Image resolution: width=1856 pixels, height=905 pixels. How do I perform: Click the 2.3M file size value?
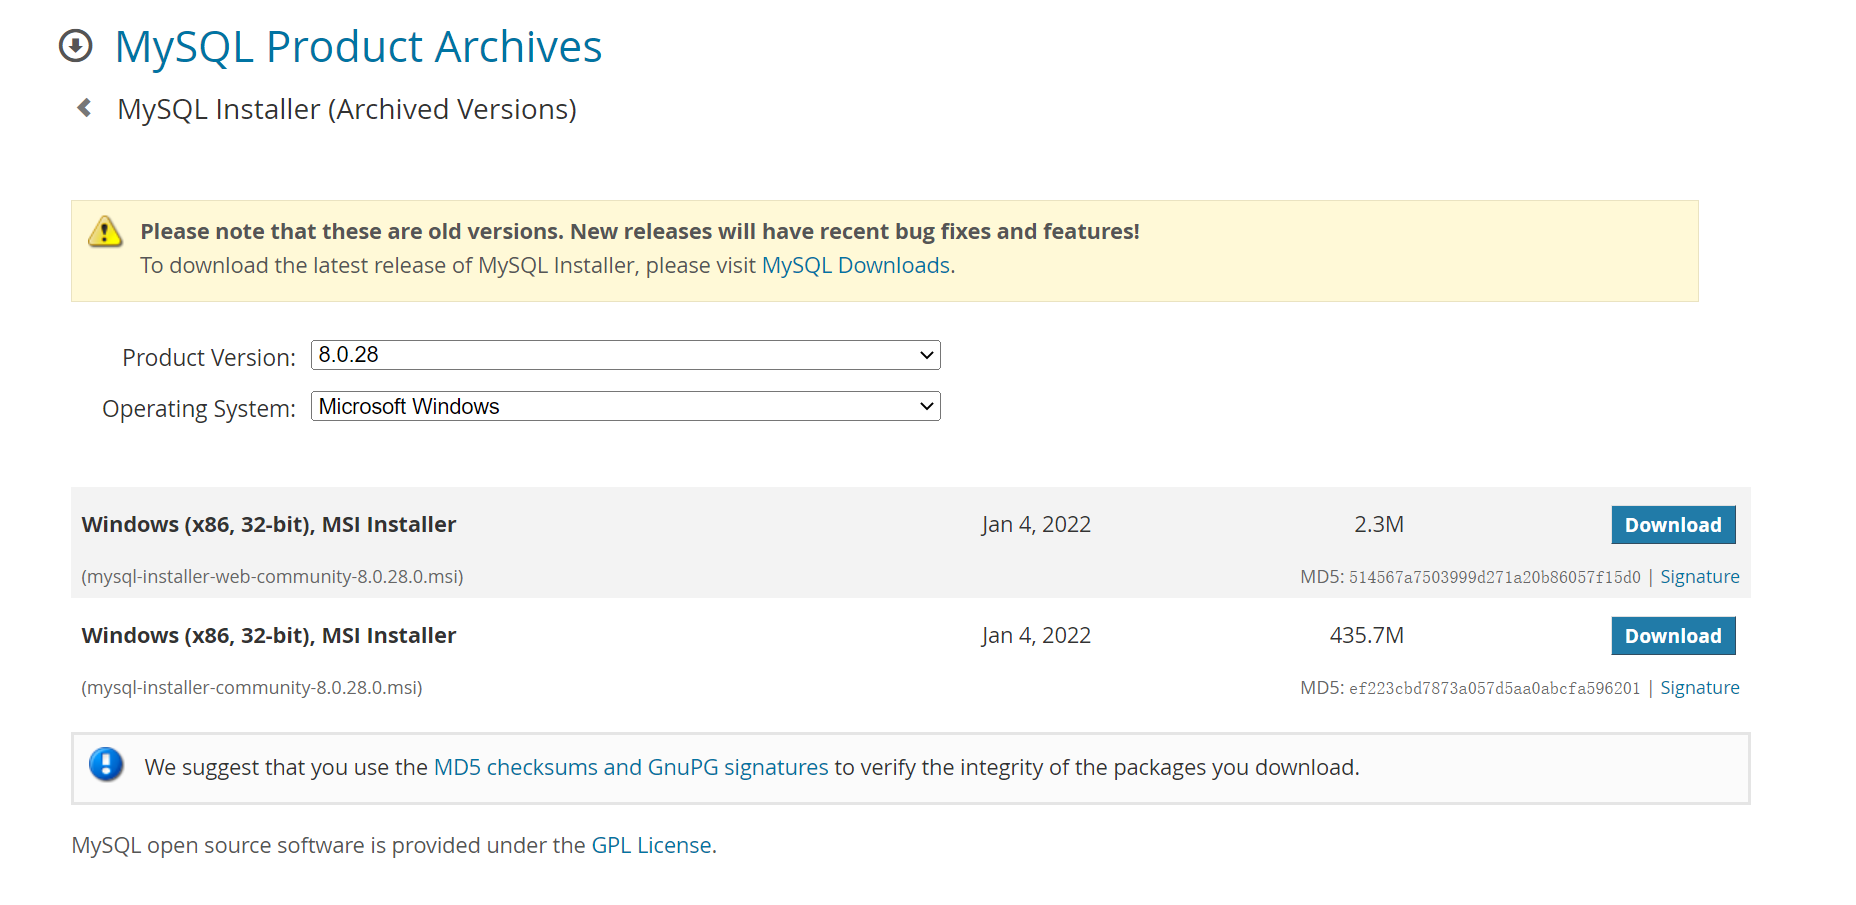coord(1379,524)
